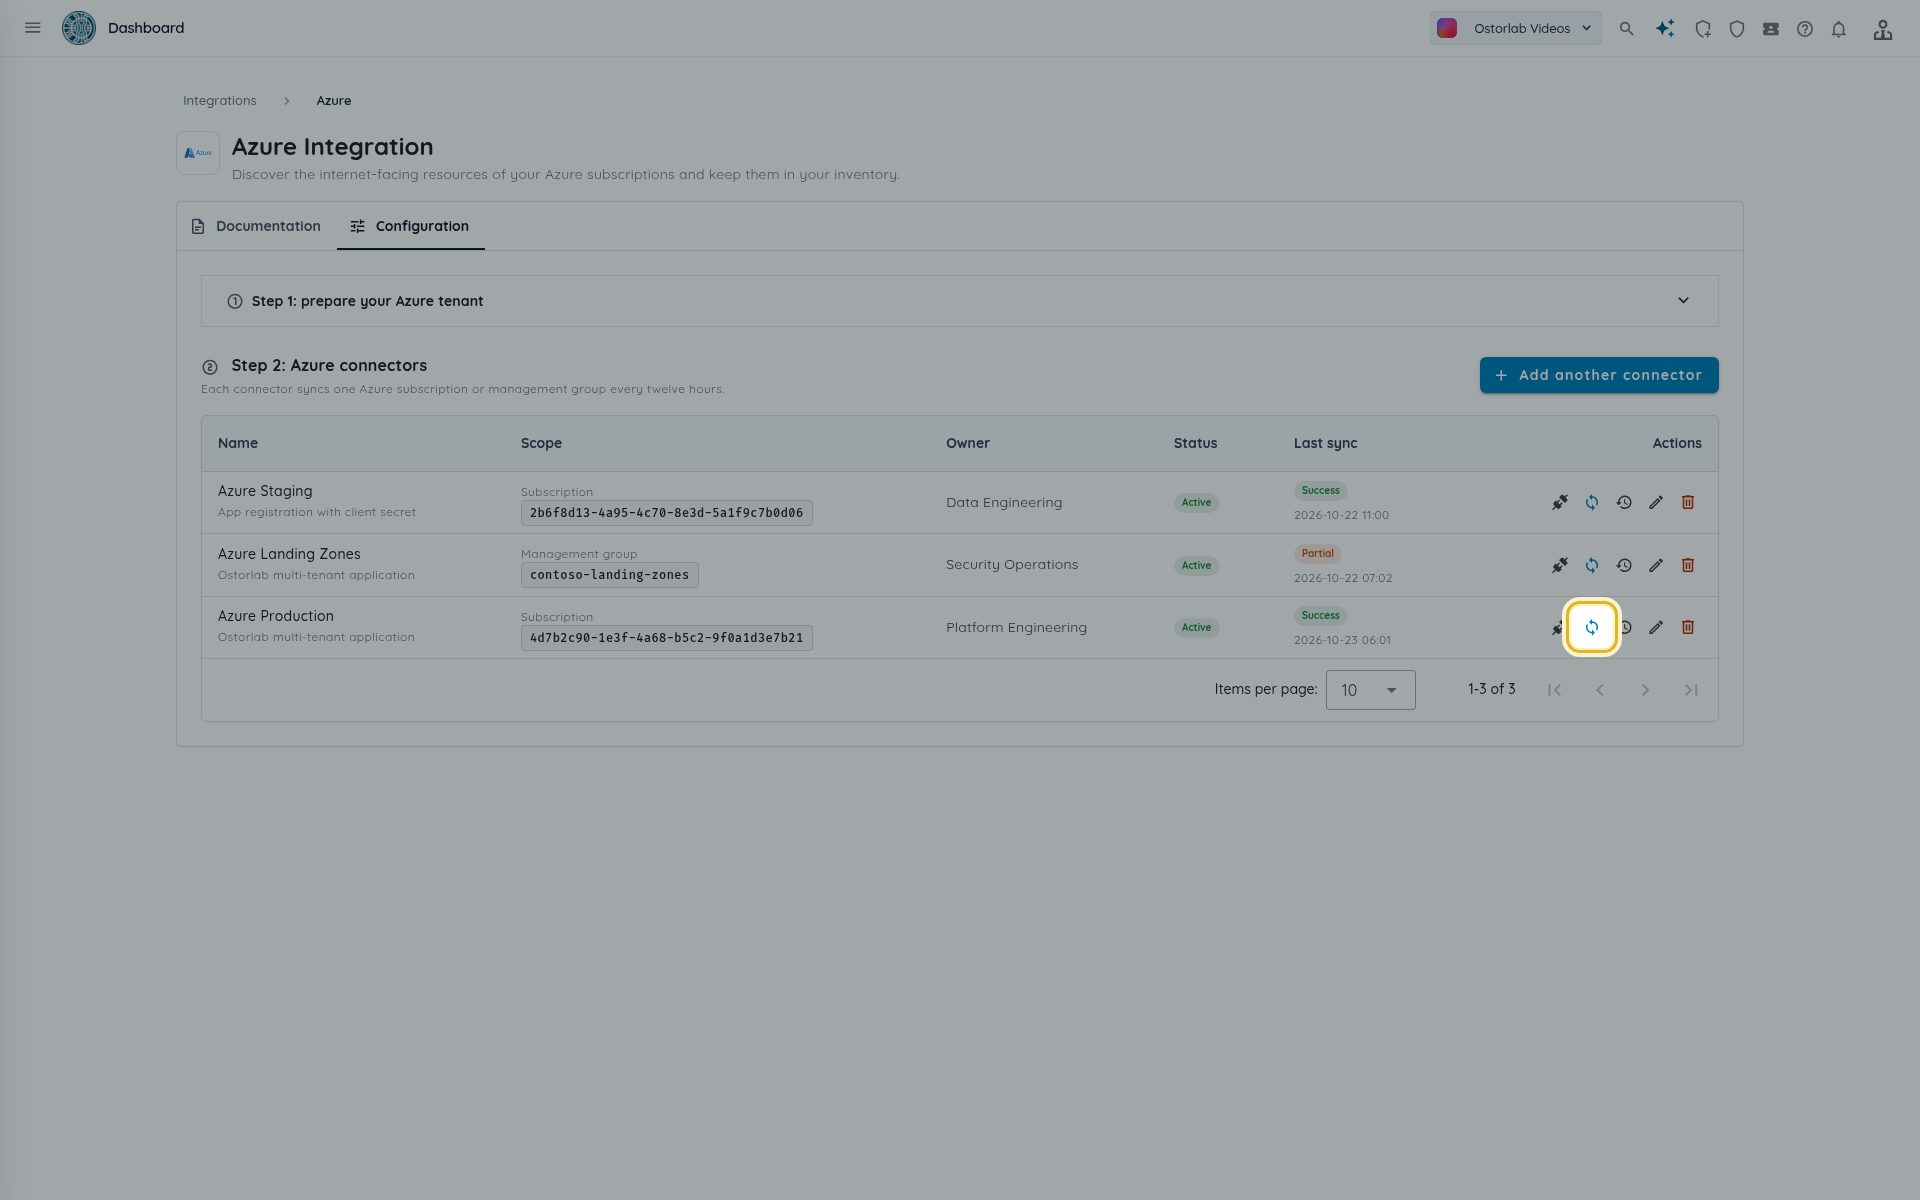The width and height of the screenshot is (1920, 1200).
Task: Test connection for Azure Staging connector
Action: click(1560, 502)
